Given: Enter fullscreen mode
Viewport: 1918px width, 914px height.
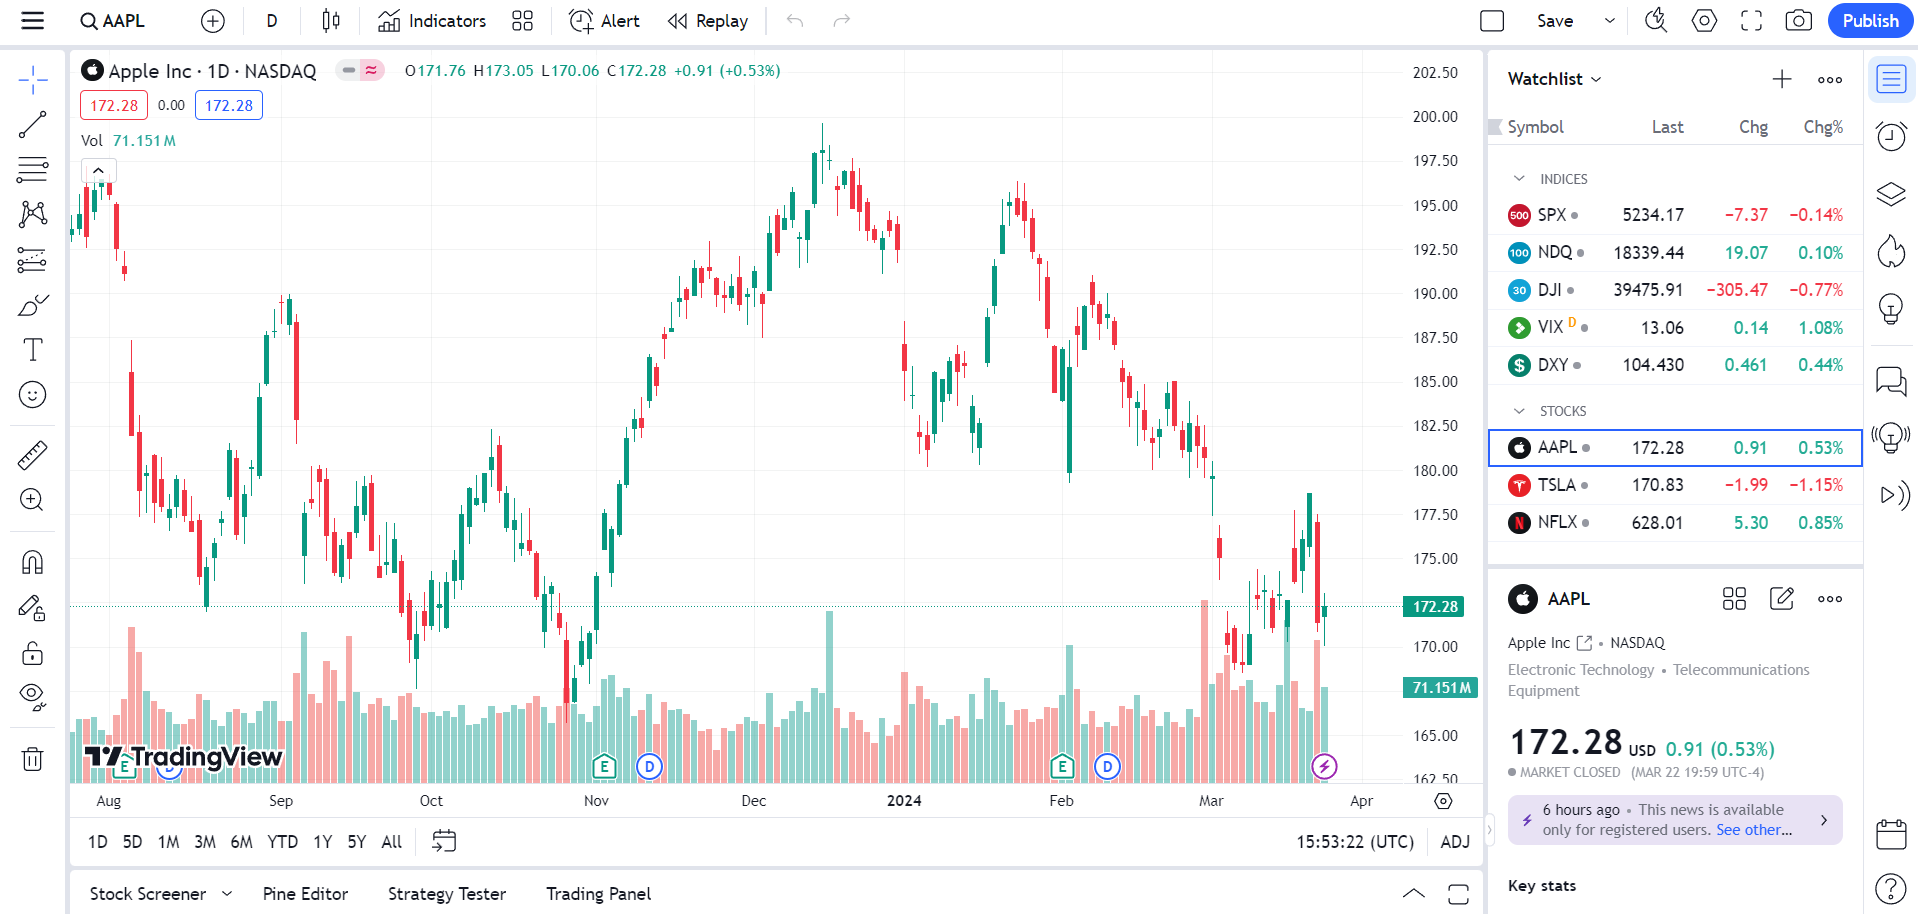Looking at the screenshot, I should pyautogui.click(x=1751, y=21).
